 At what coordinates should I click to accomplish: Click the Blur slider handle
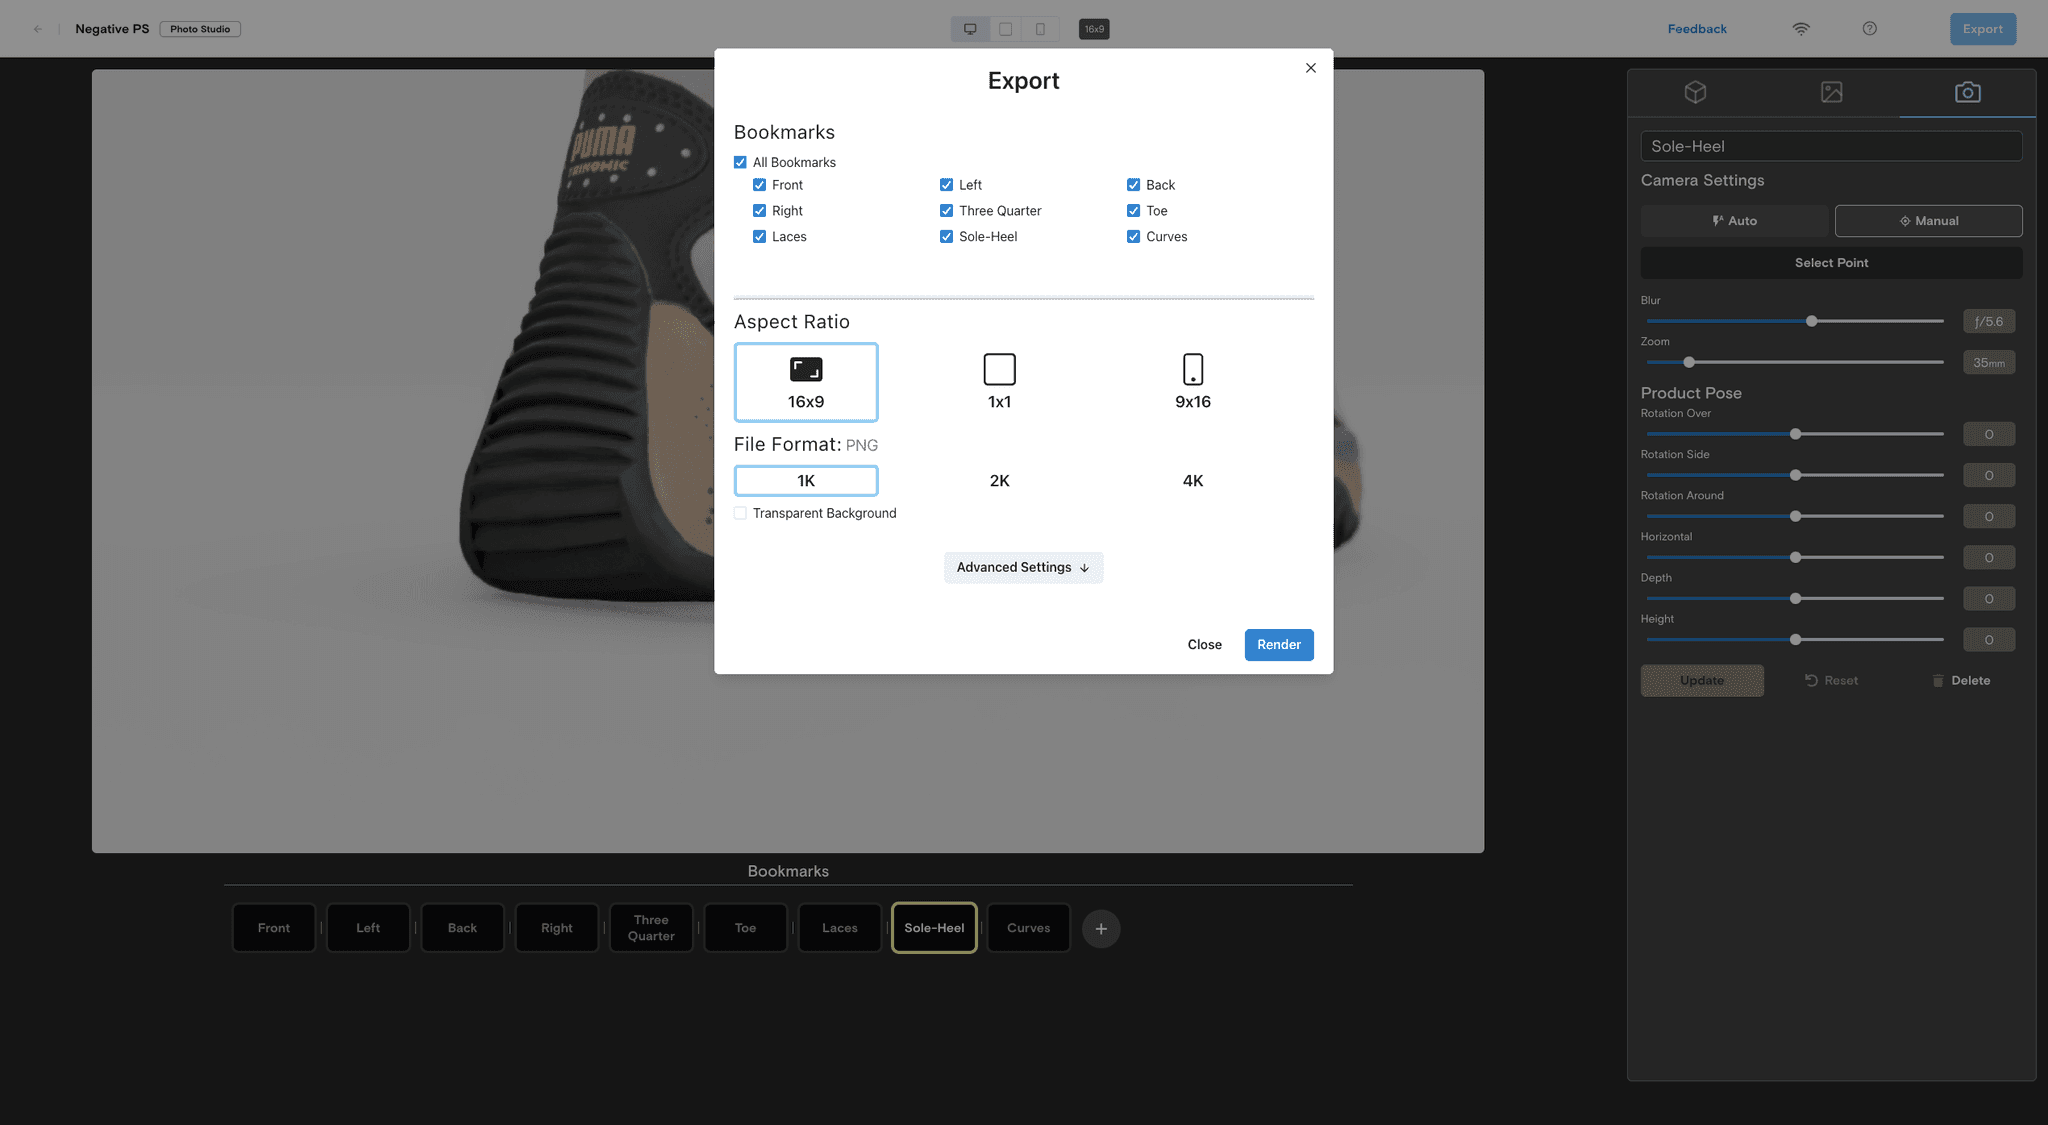(x=1811, y=321)
